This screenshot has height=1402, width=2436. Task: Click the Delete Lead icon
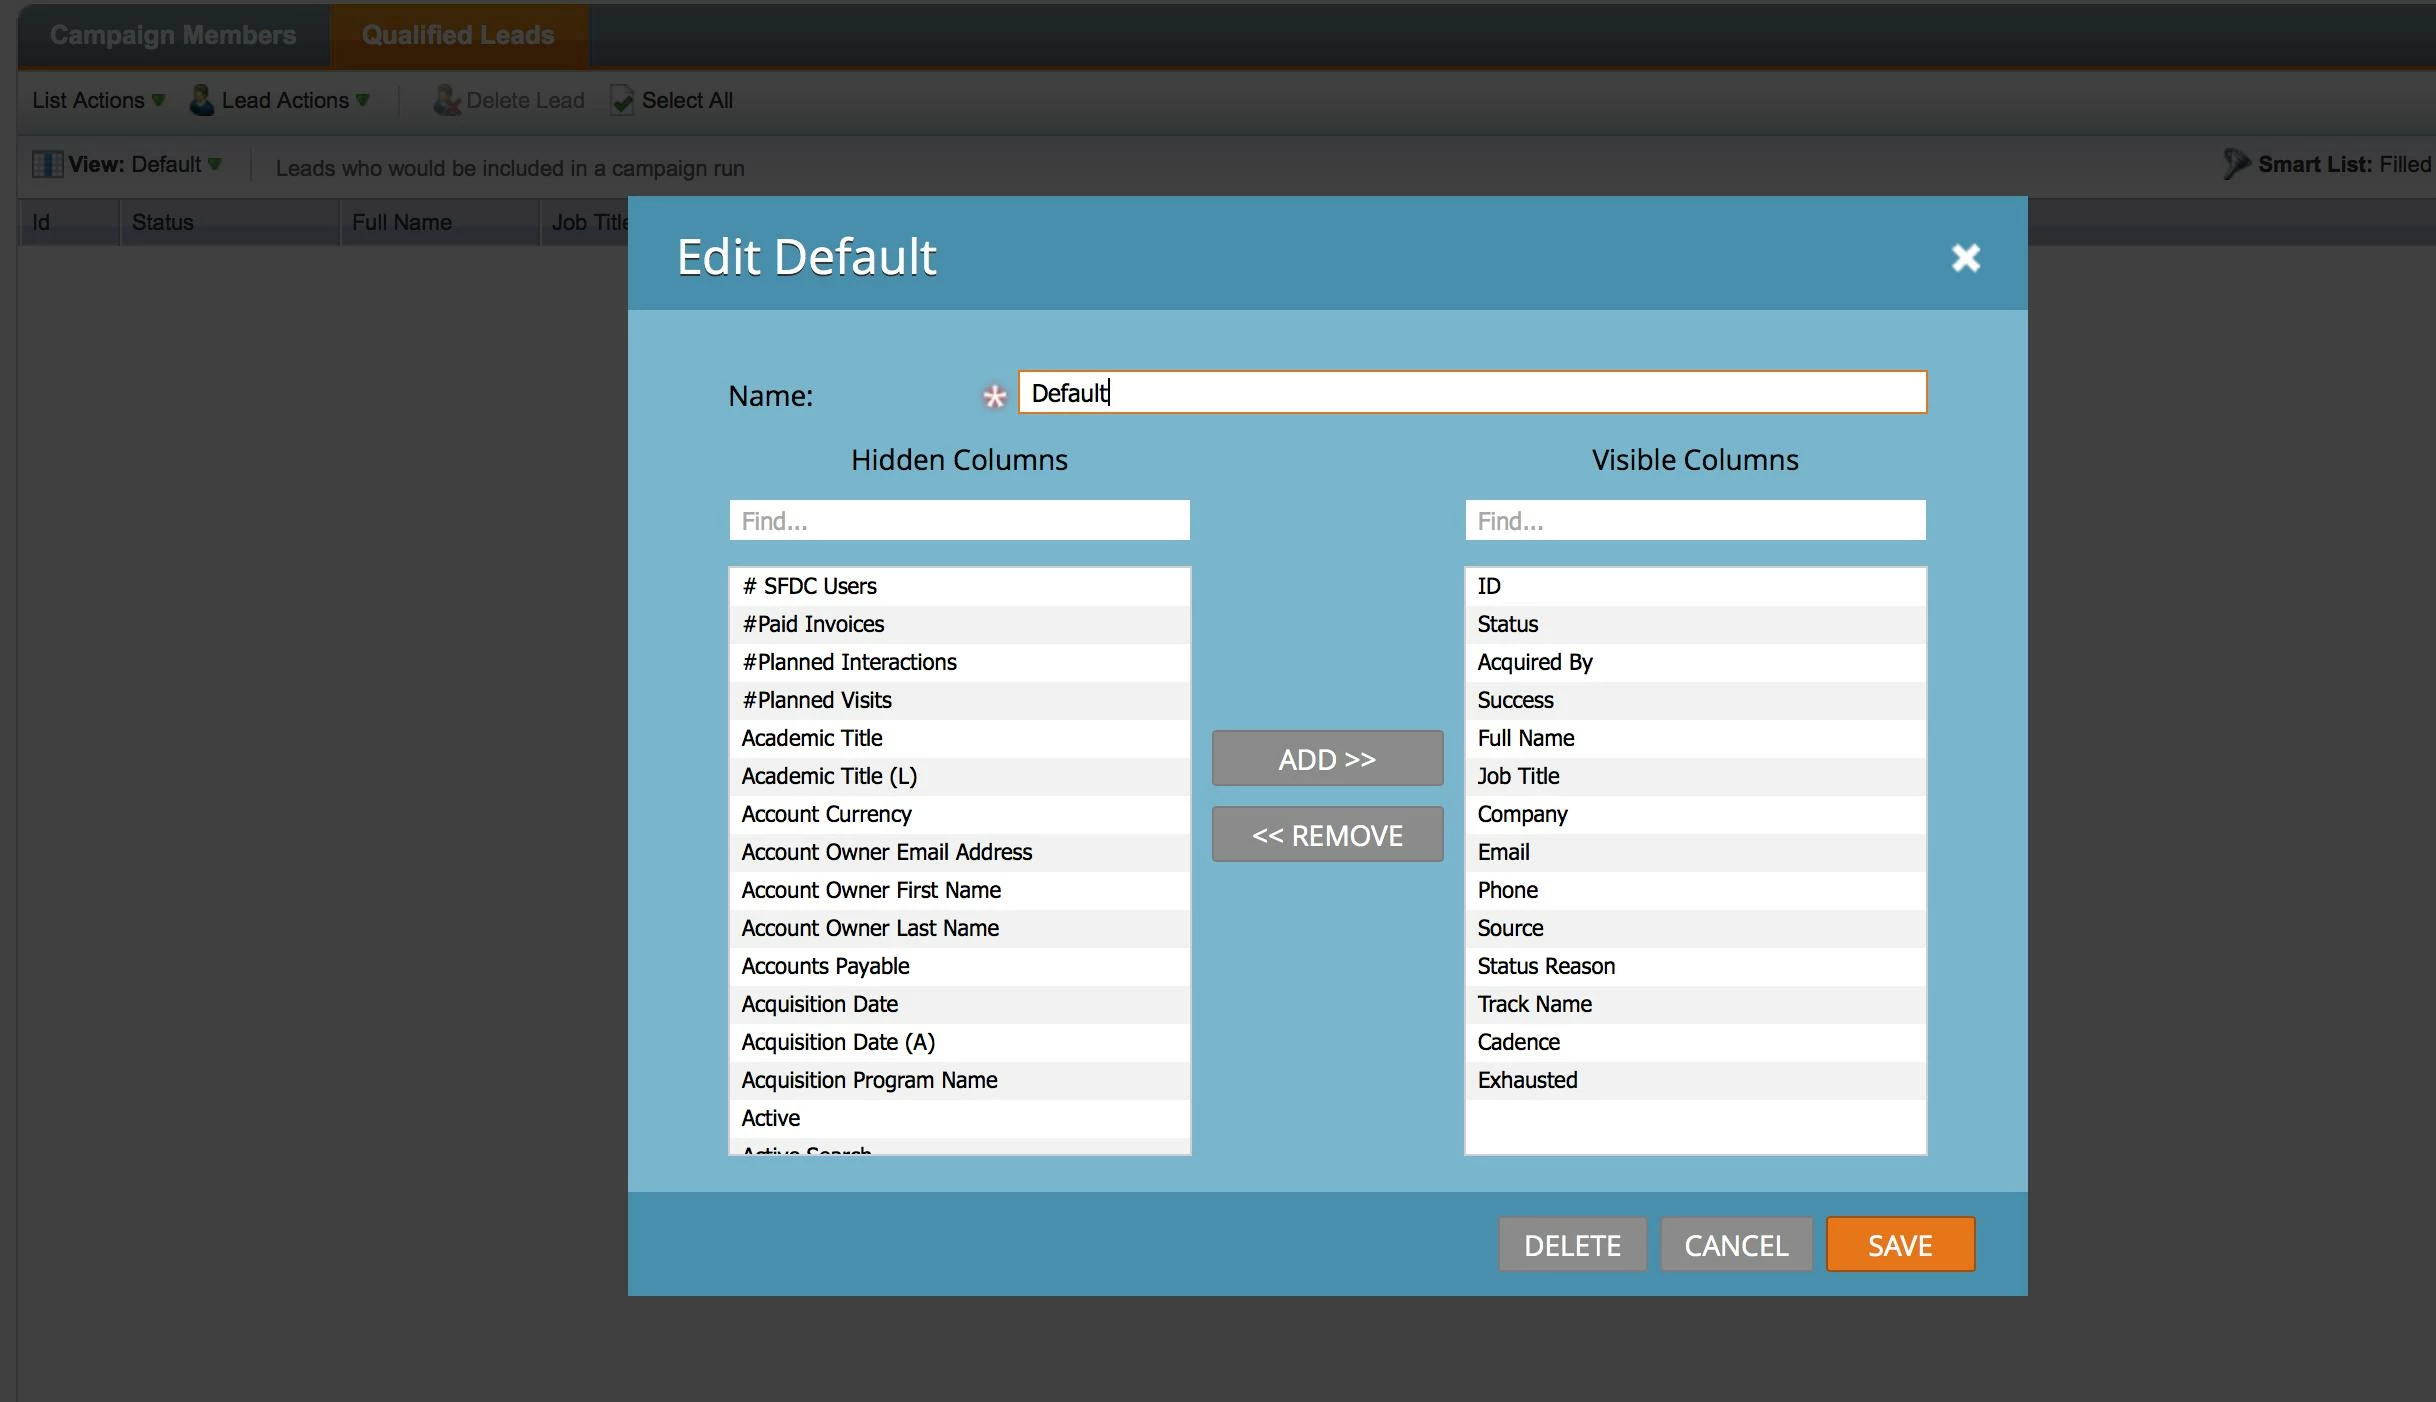[x=447, y=100]
